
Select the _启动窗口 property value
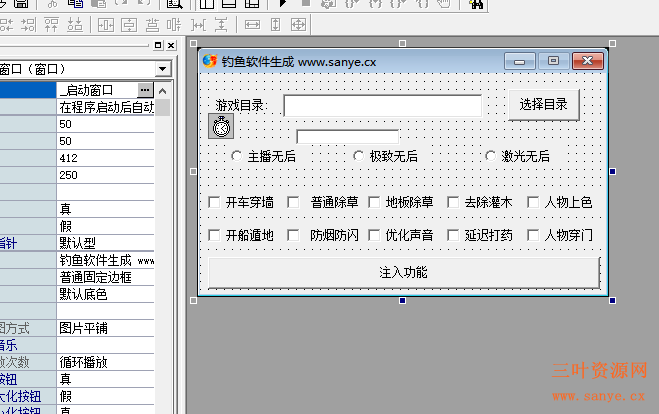(x=97, y=90)
